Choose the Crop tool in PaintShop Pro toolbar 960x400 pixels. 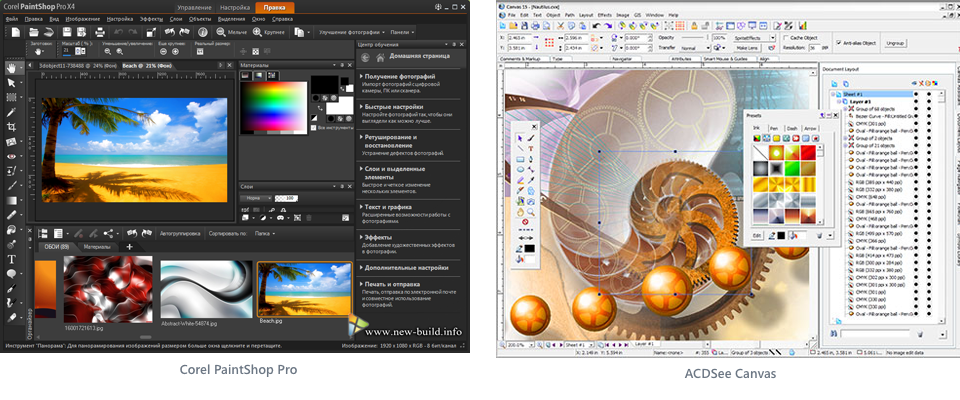(x=11, y=127)
